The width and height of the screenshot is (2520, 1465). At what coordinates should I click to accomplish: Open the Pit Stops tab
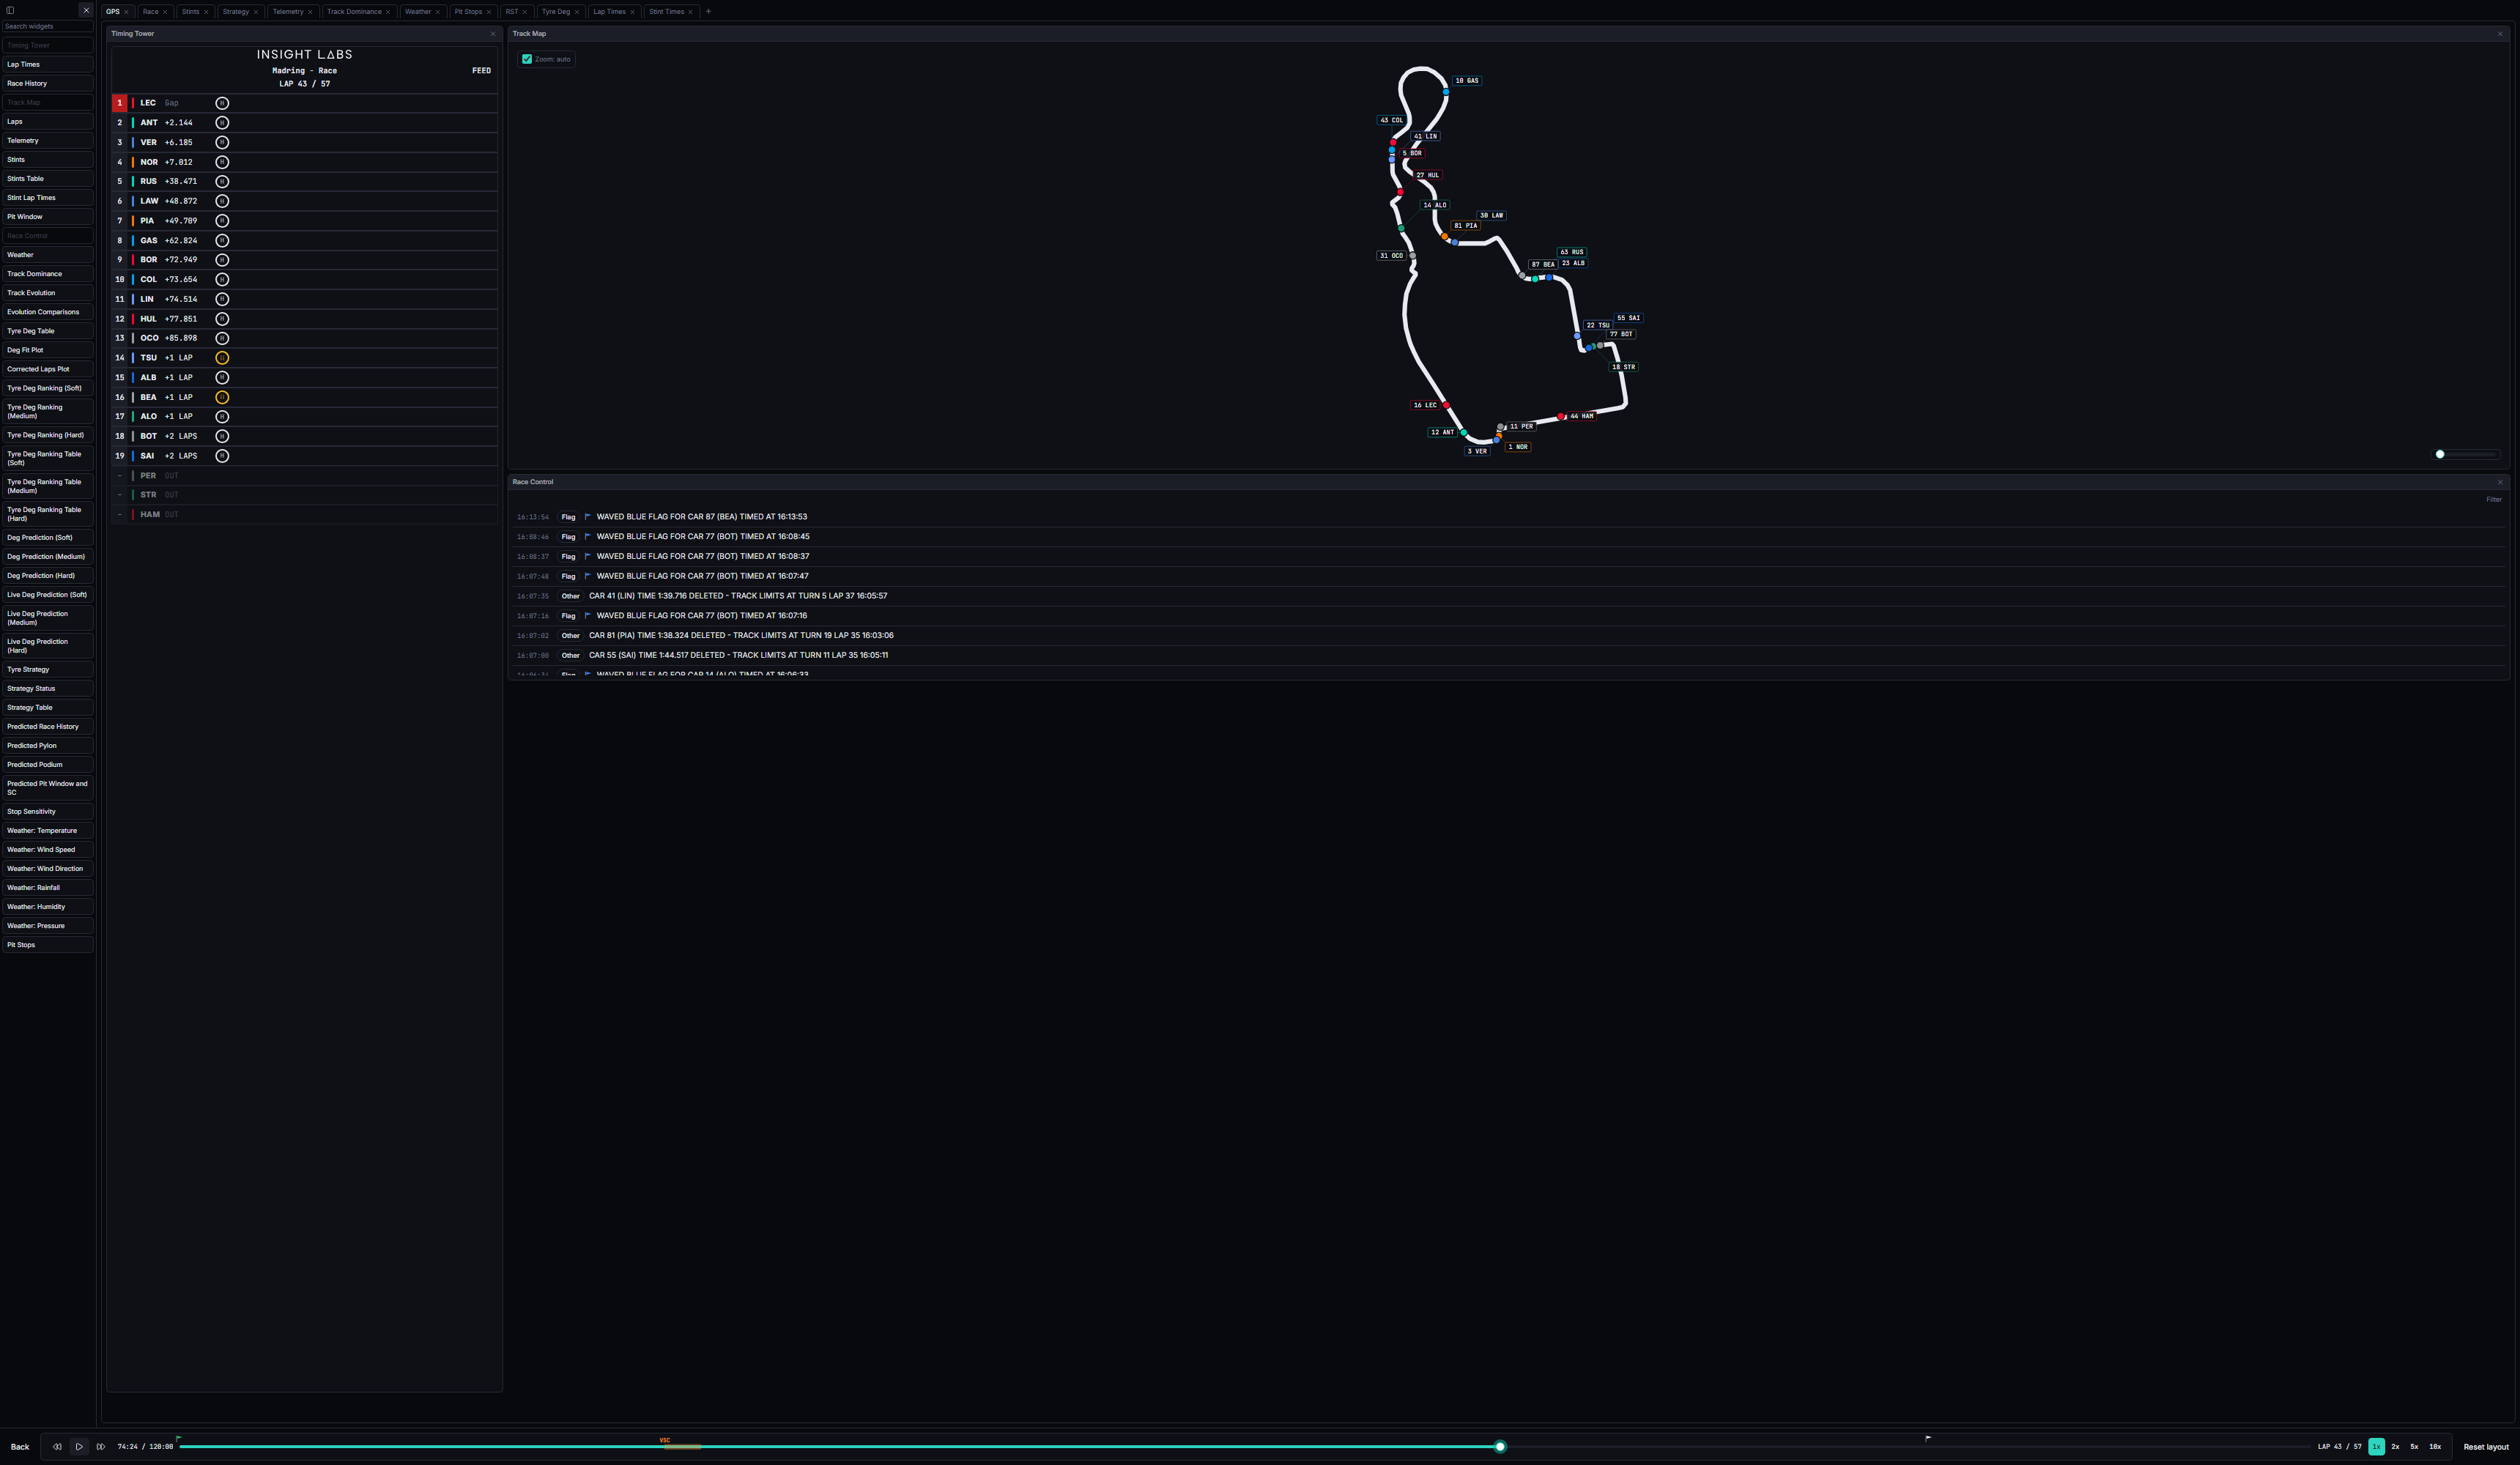coord(468,12)
